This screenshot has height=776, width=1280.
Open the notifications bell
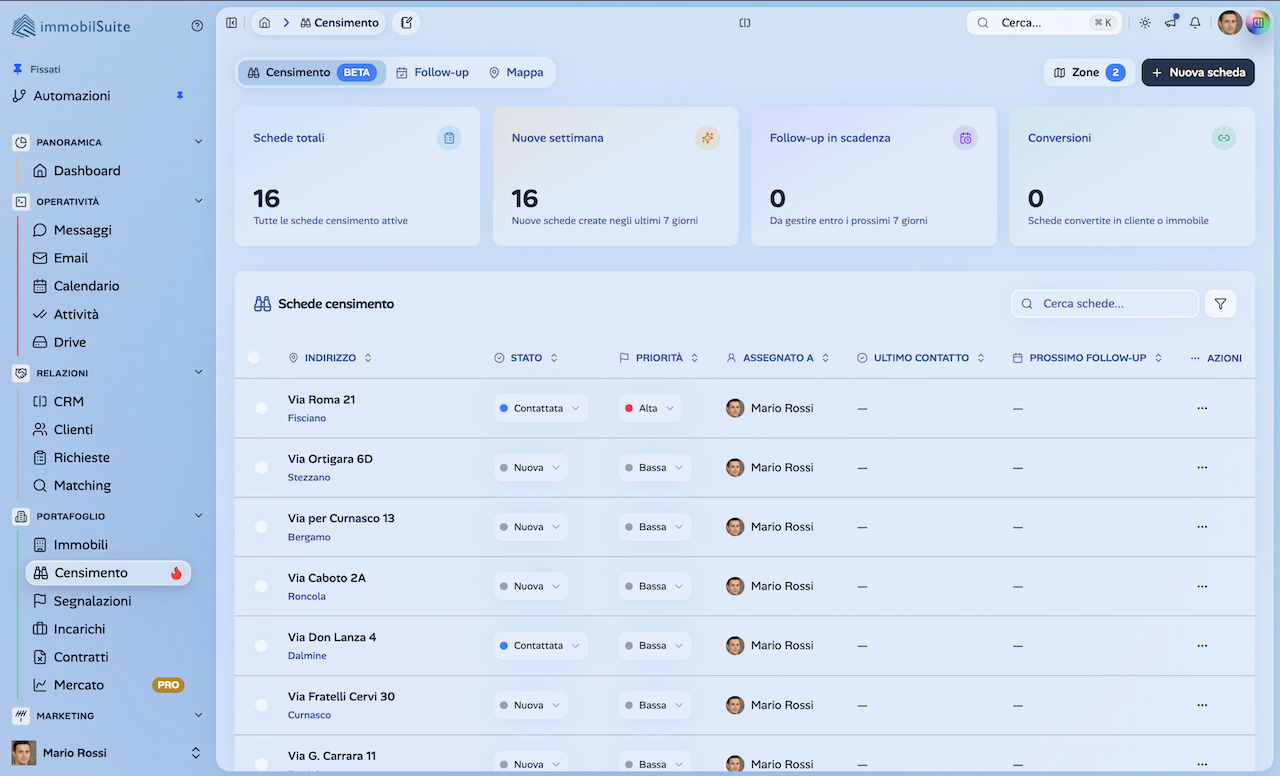[1195, 22]
